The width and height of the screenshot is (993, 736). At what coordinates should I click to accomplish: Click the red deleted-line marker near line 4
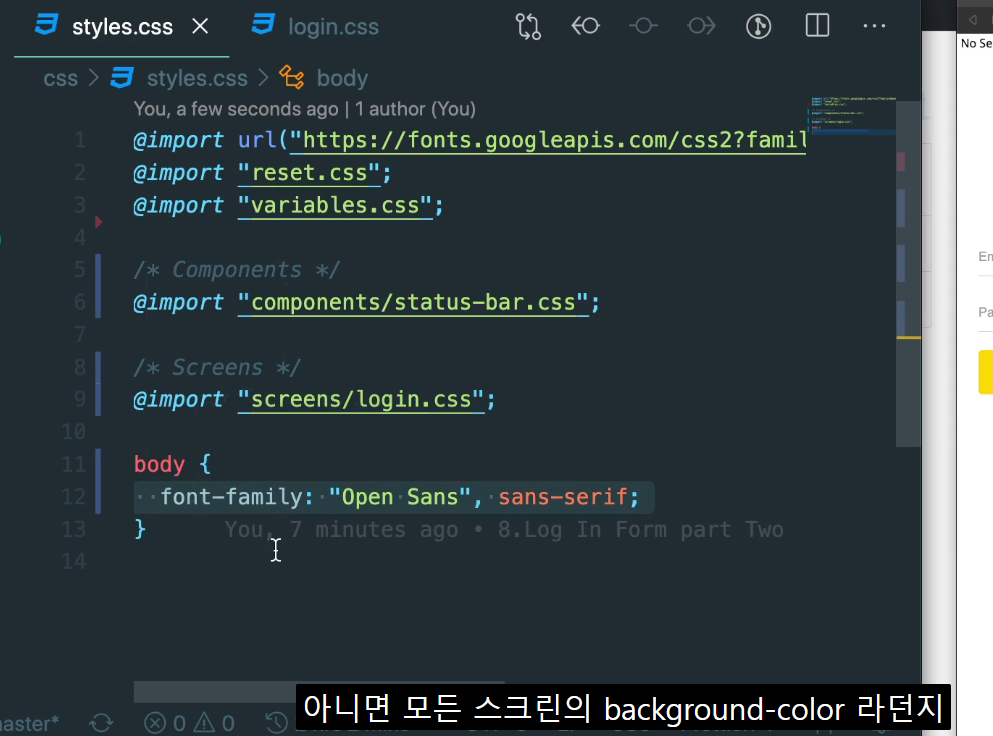(99, 222)
